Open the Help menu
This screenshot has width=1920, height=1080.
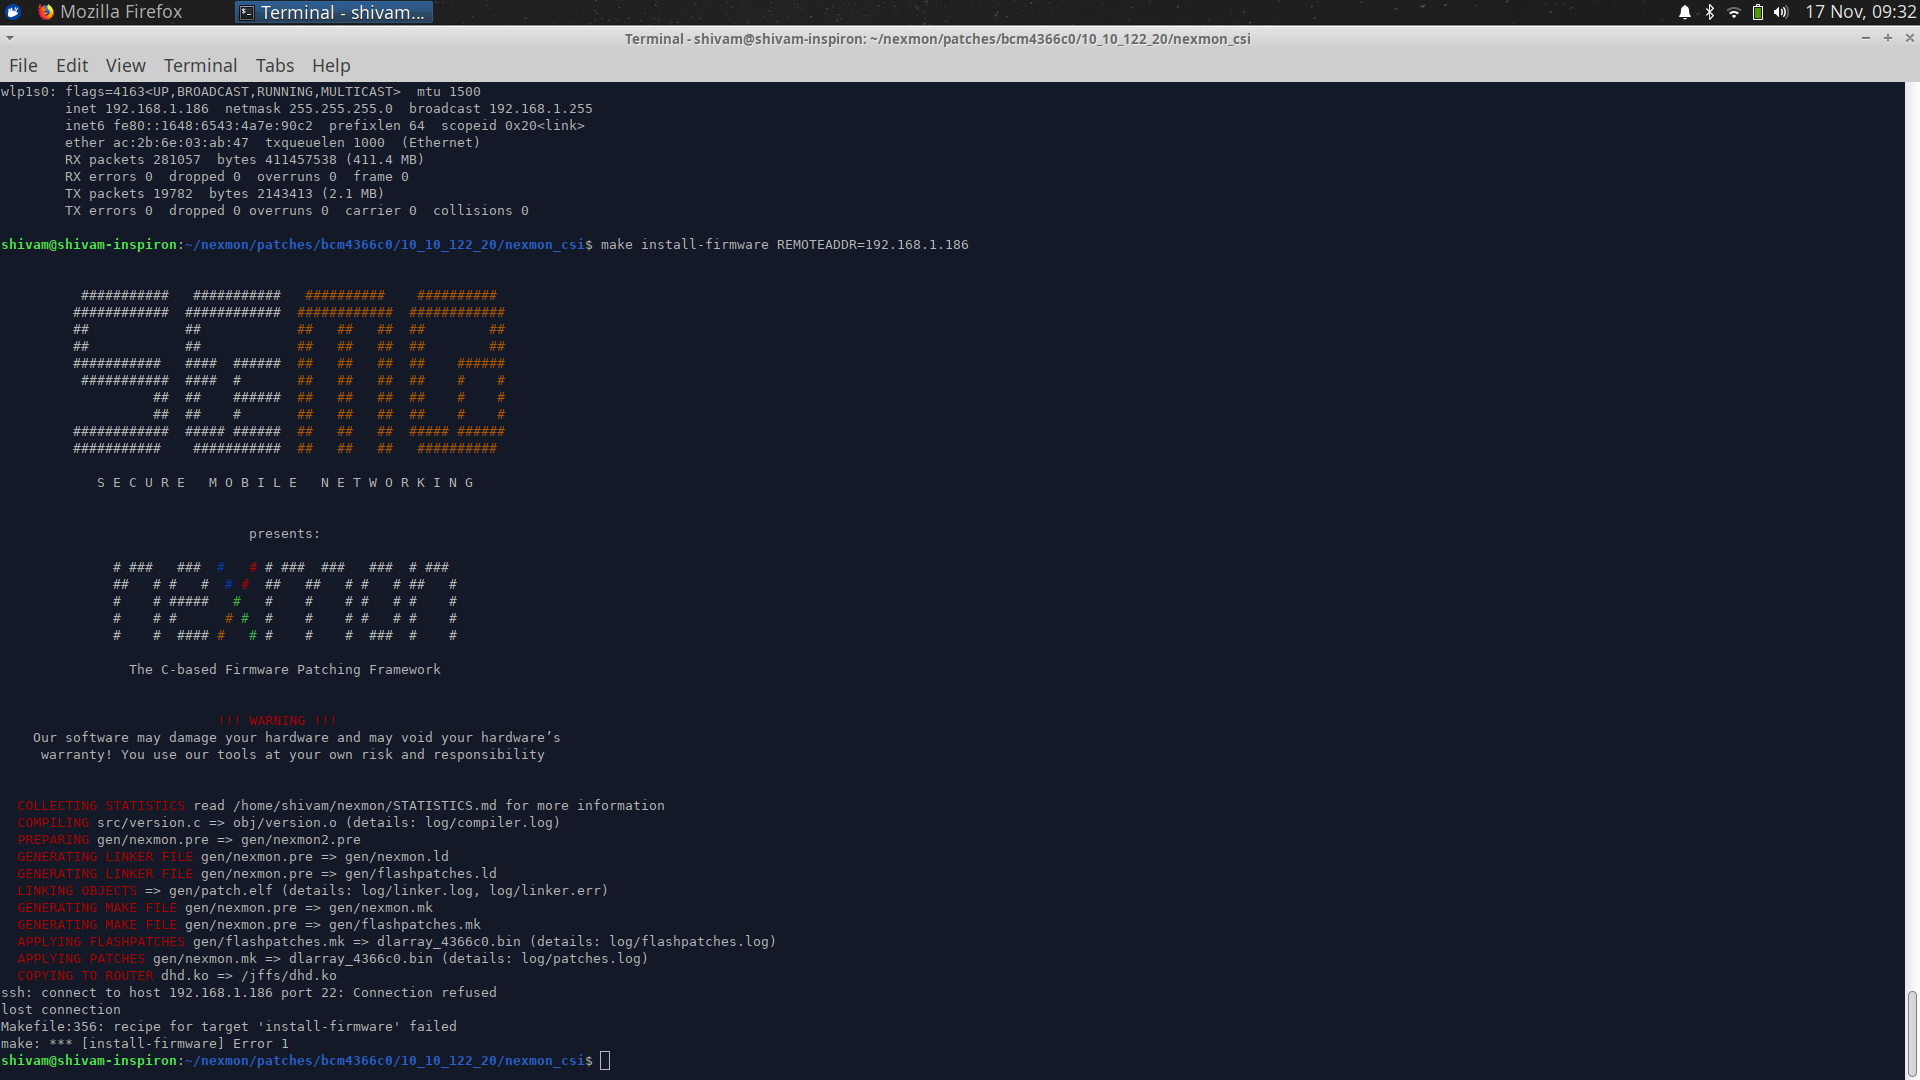331,66
